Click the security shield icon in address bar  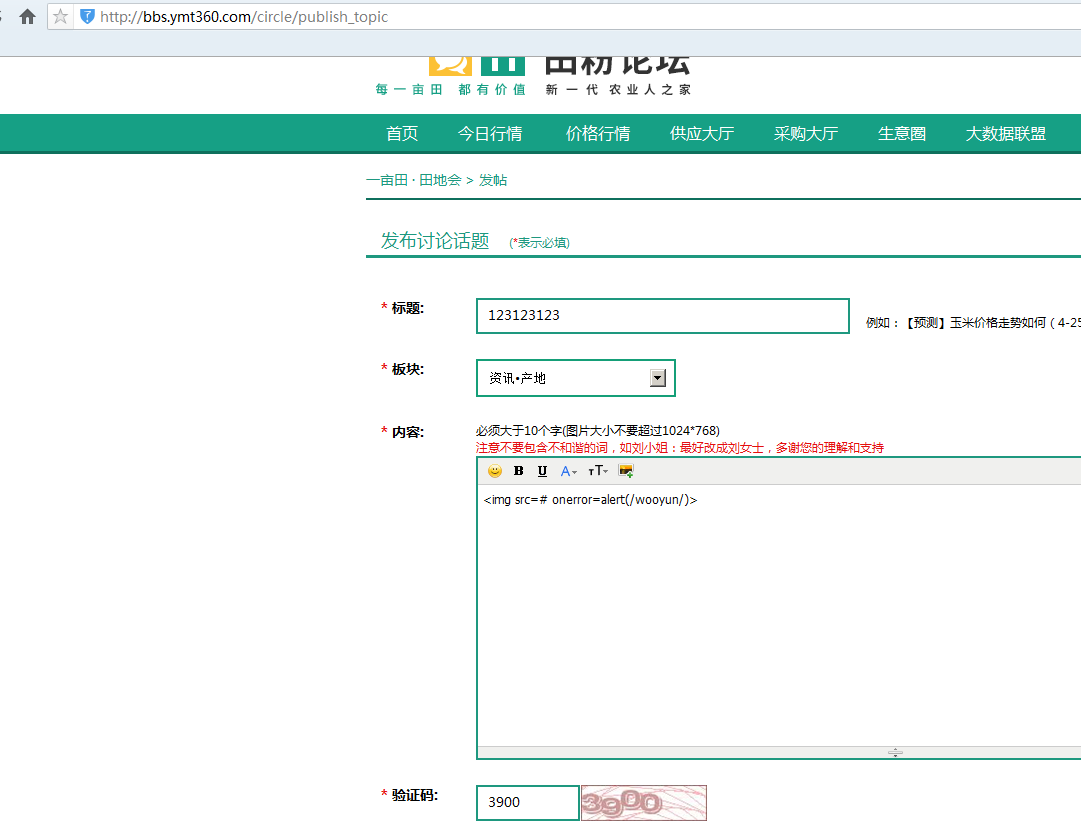pyautogui.click(x=87, y=17)
